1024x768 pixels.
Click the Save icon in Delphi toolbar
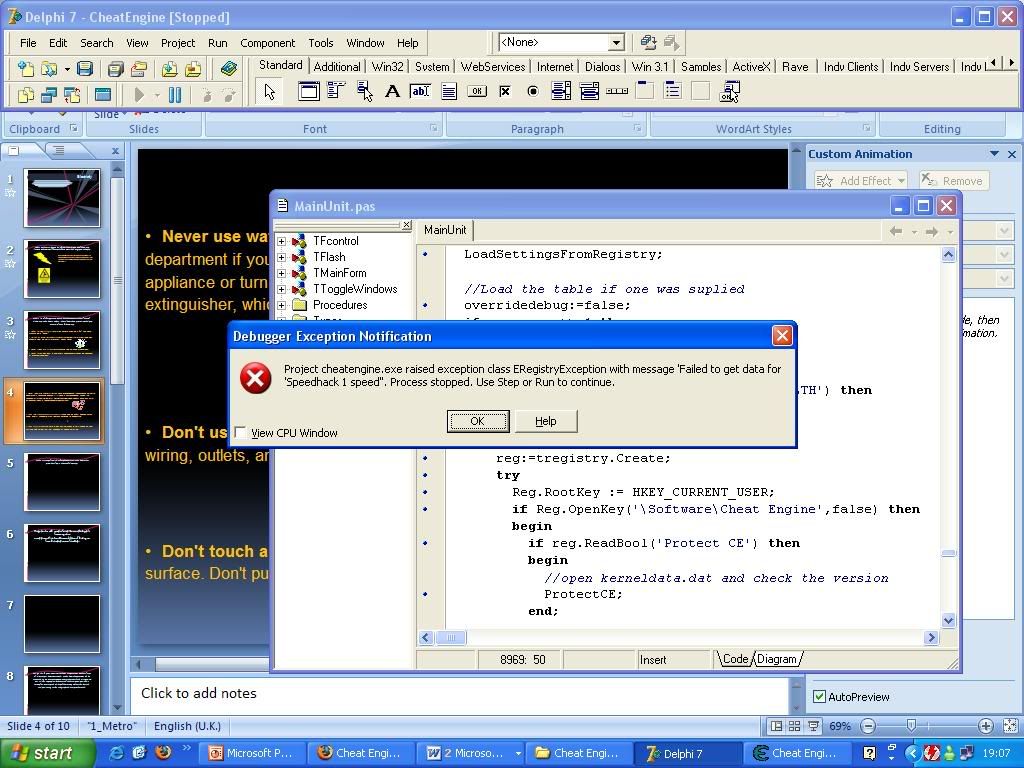click(85, 68)
